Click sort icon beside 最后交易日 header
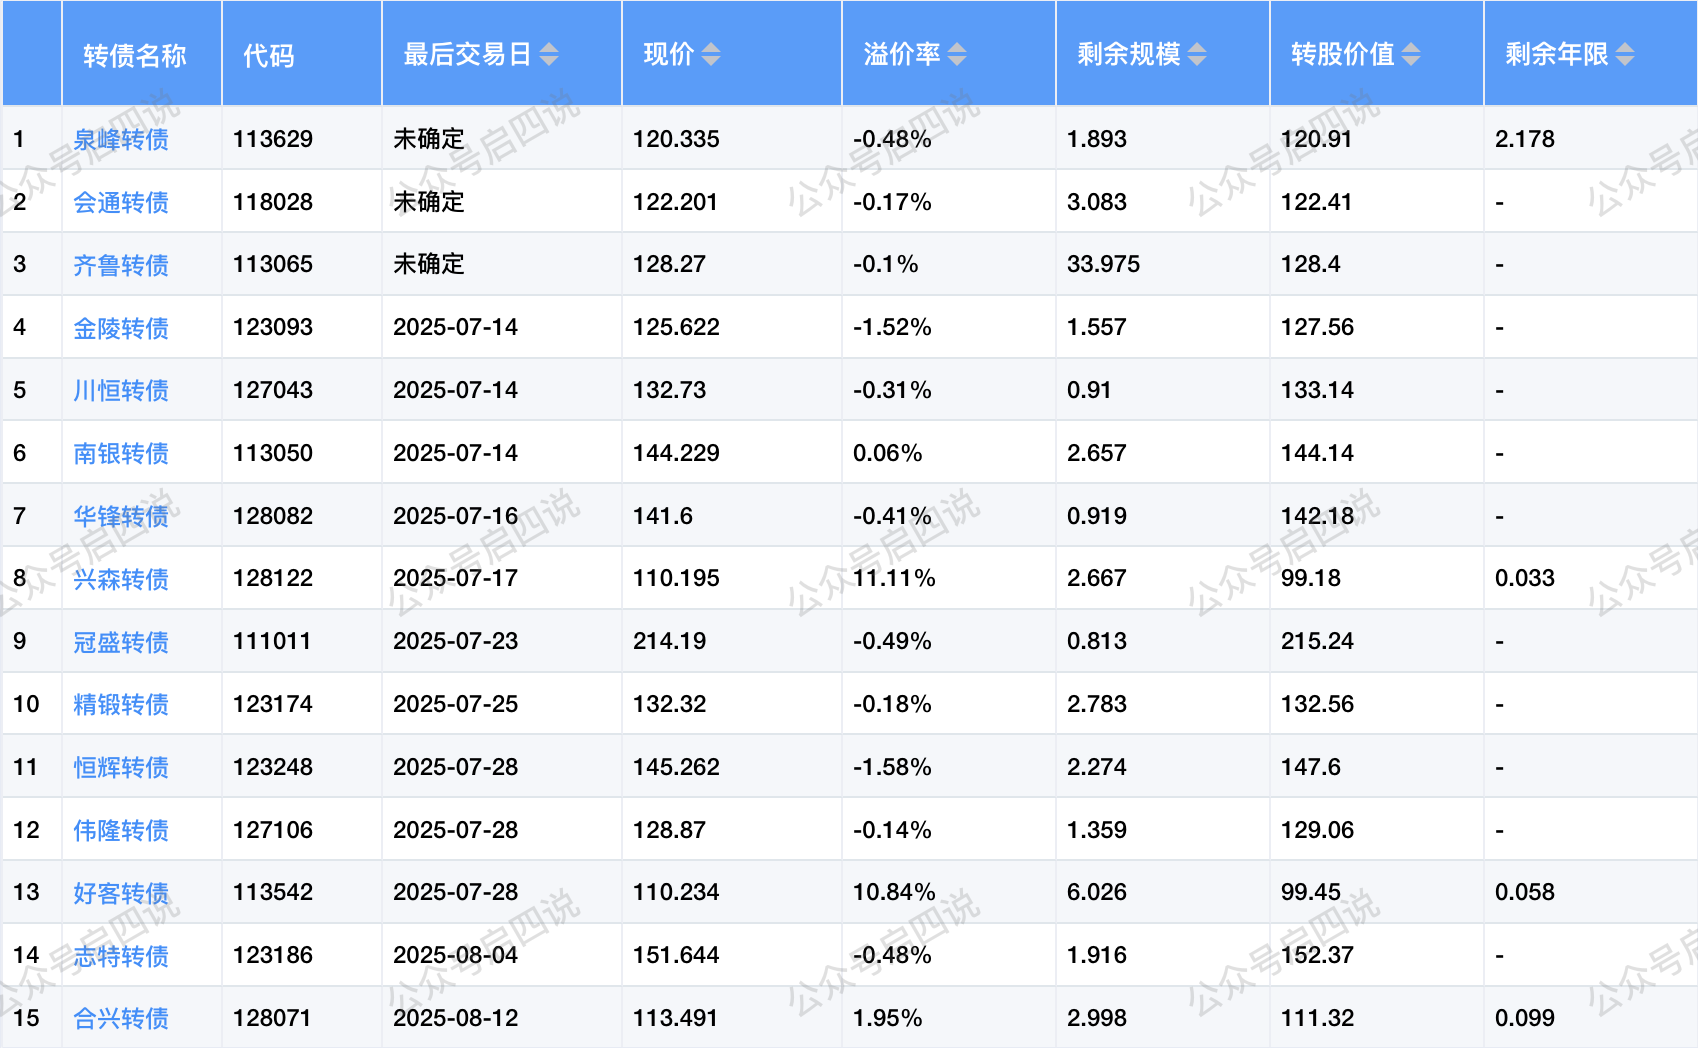1698x1048 pixels. [549, 54]
